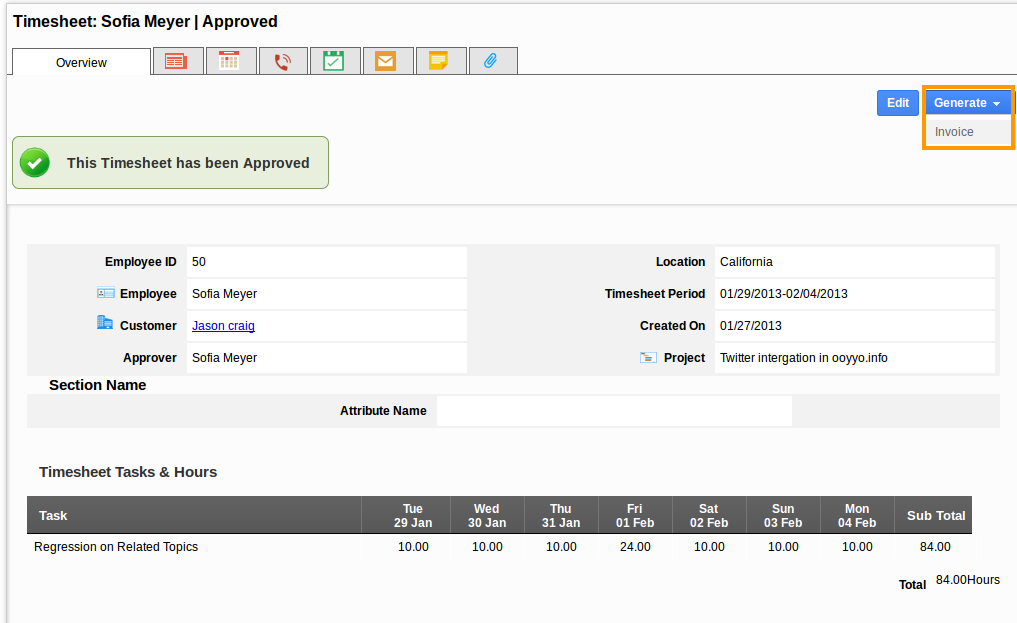Click the Edit button
This screenshot has height=623, width=1017.
click(x=897, y=103)
